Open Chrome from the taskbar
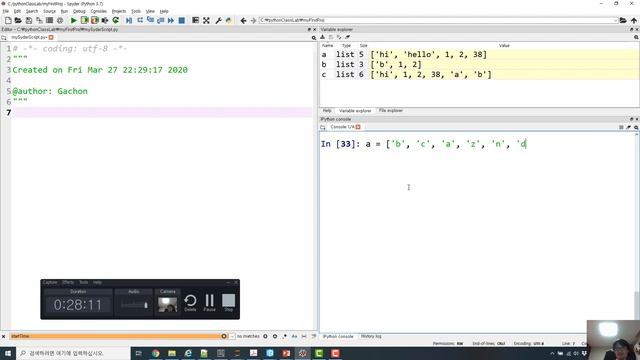This screenshot has height=360, width=640. pyautogui.click(x=156, y=353)
